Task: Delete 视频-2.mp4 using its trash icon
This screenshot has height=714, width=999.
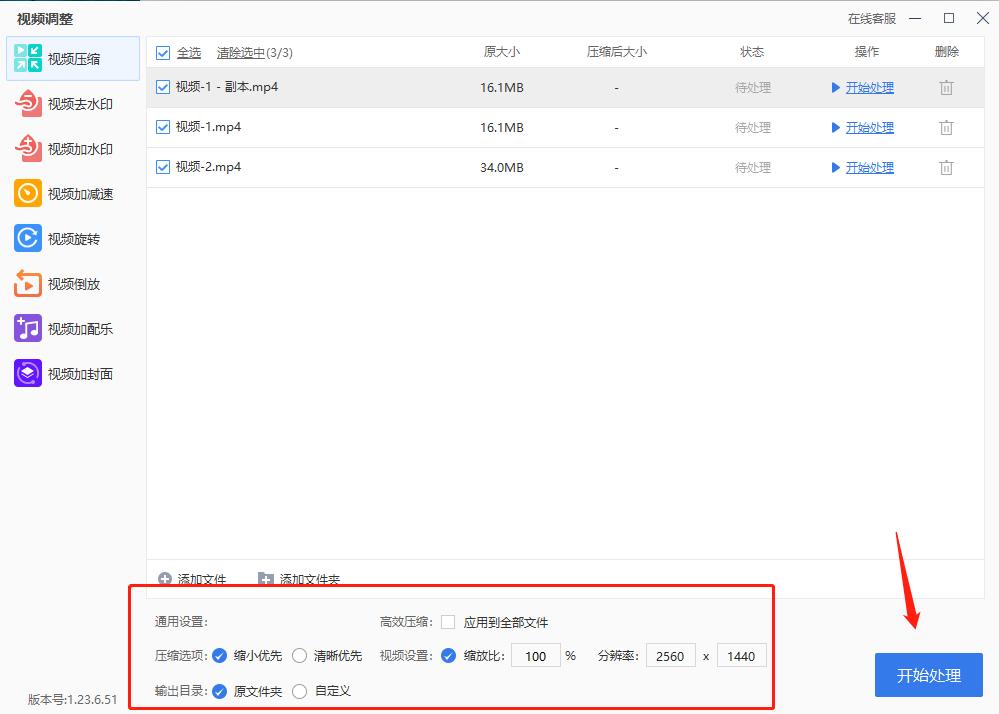Action: [x=945, y=167]
